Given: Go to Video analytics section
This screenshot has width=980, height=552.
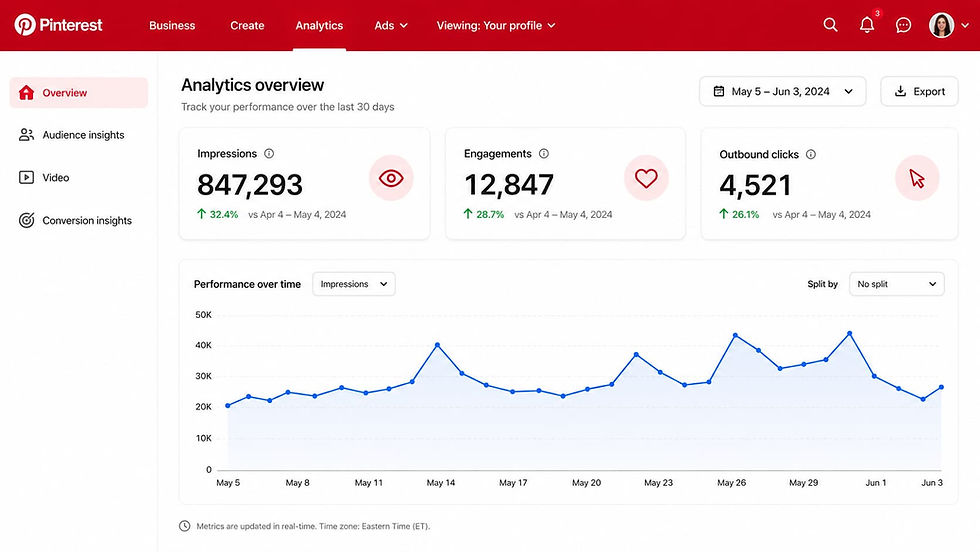Looking at the screenshot, I should [79, 178].
